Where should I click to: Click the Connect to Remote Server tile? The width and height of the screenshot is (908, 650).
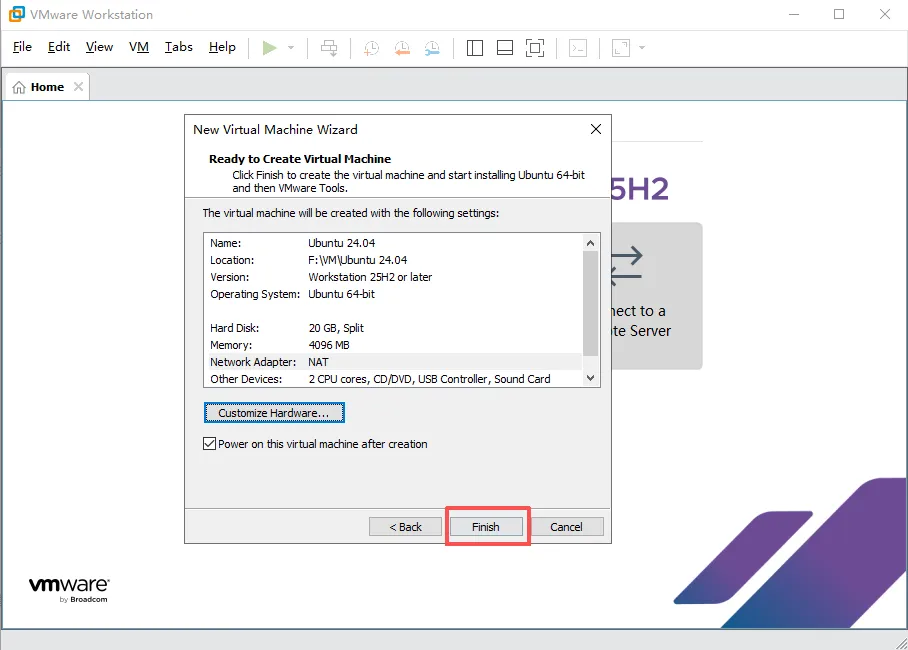coord(657,296)
